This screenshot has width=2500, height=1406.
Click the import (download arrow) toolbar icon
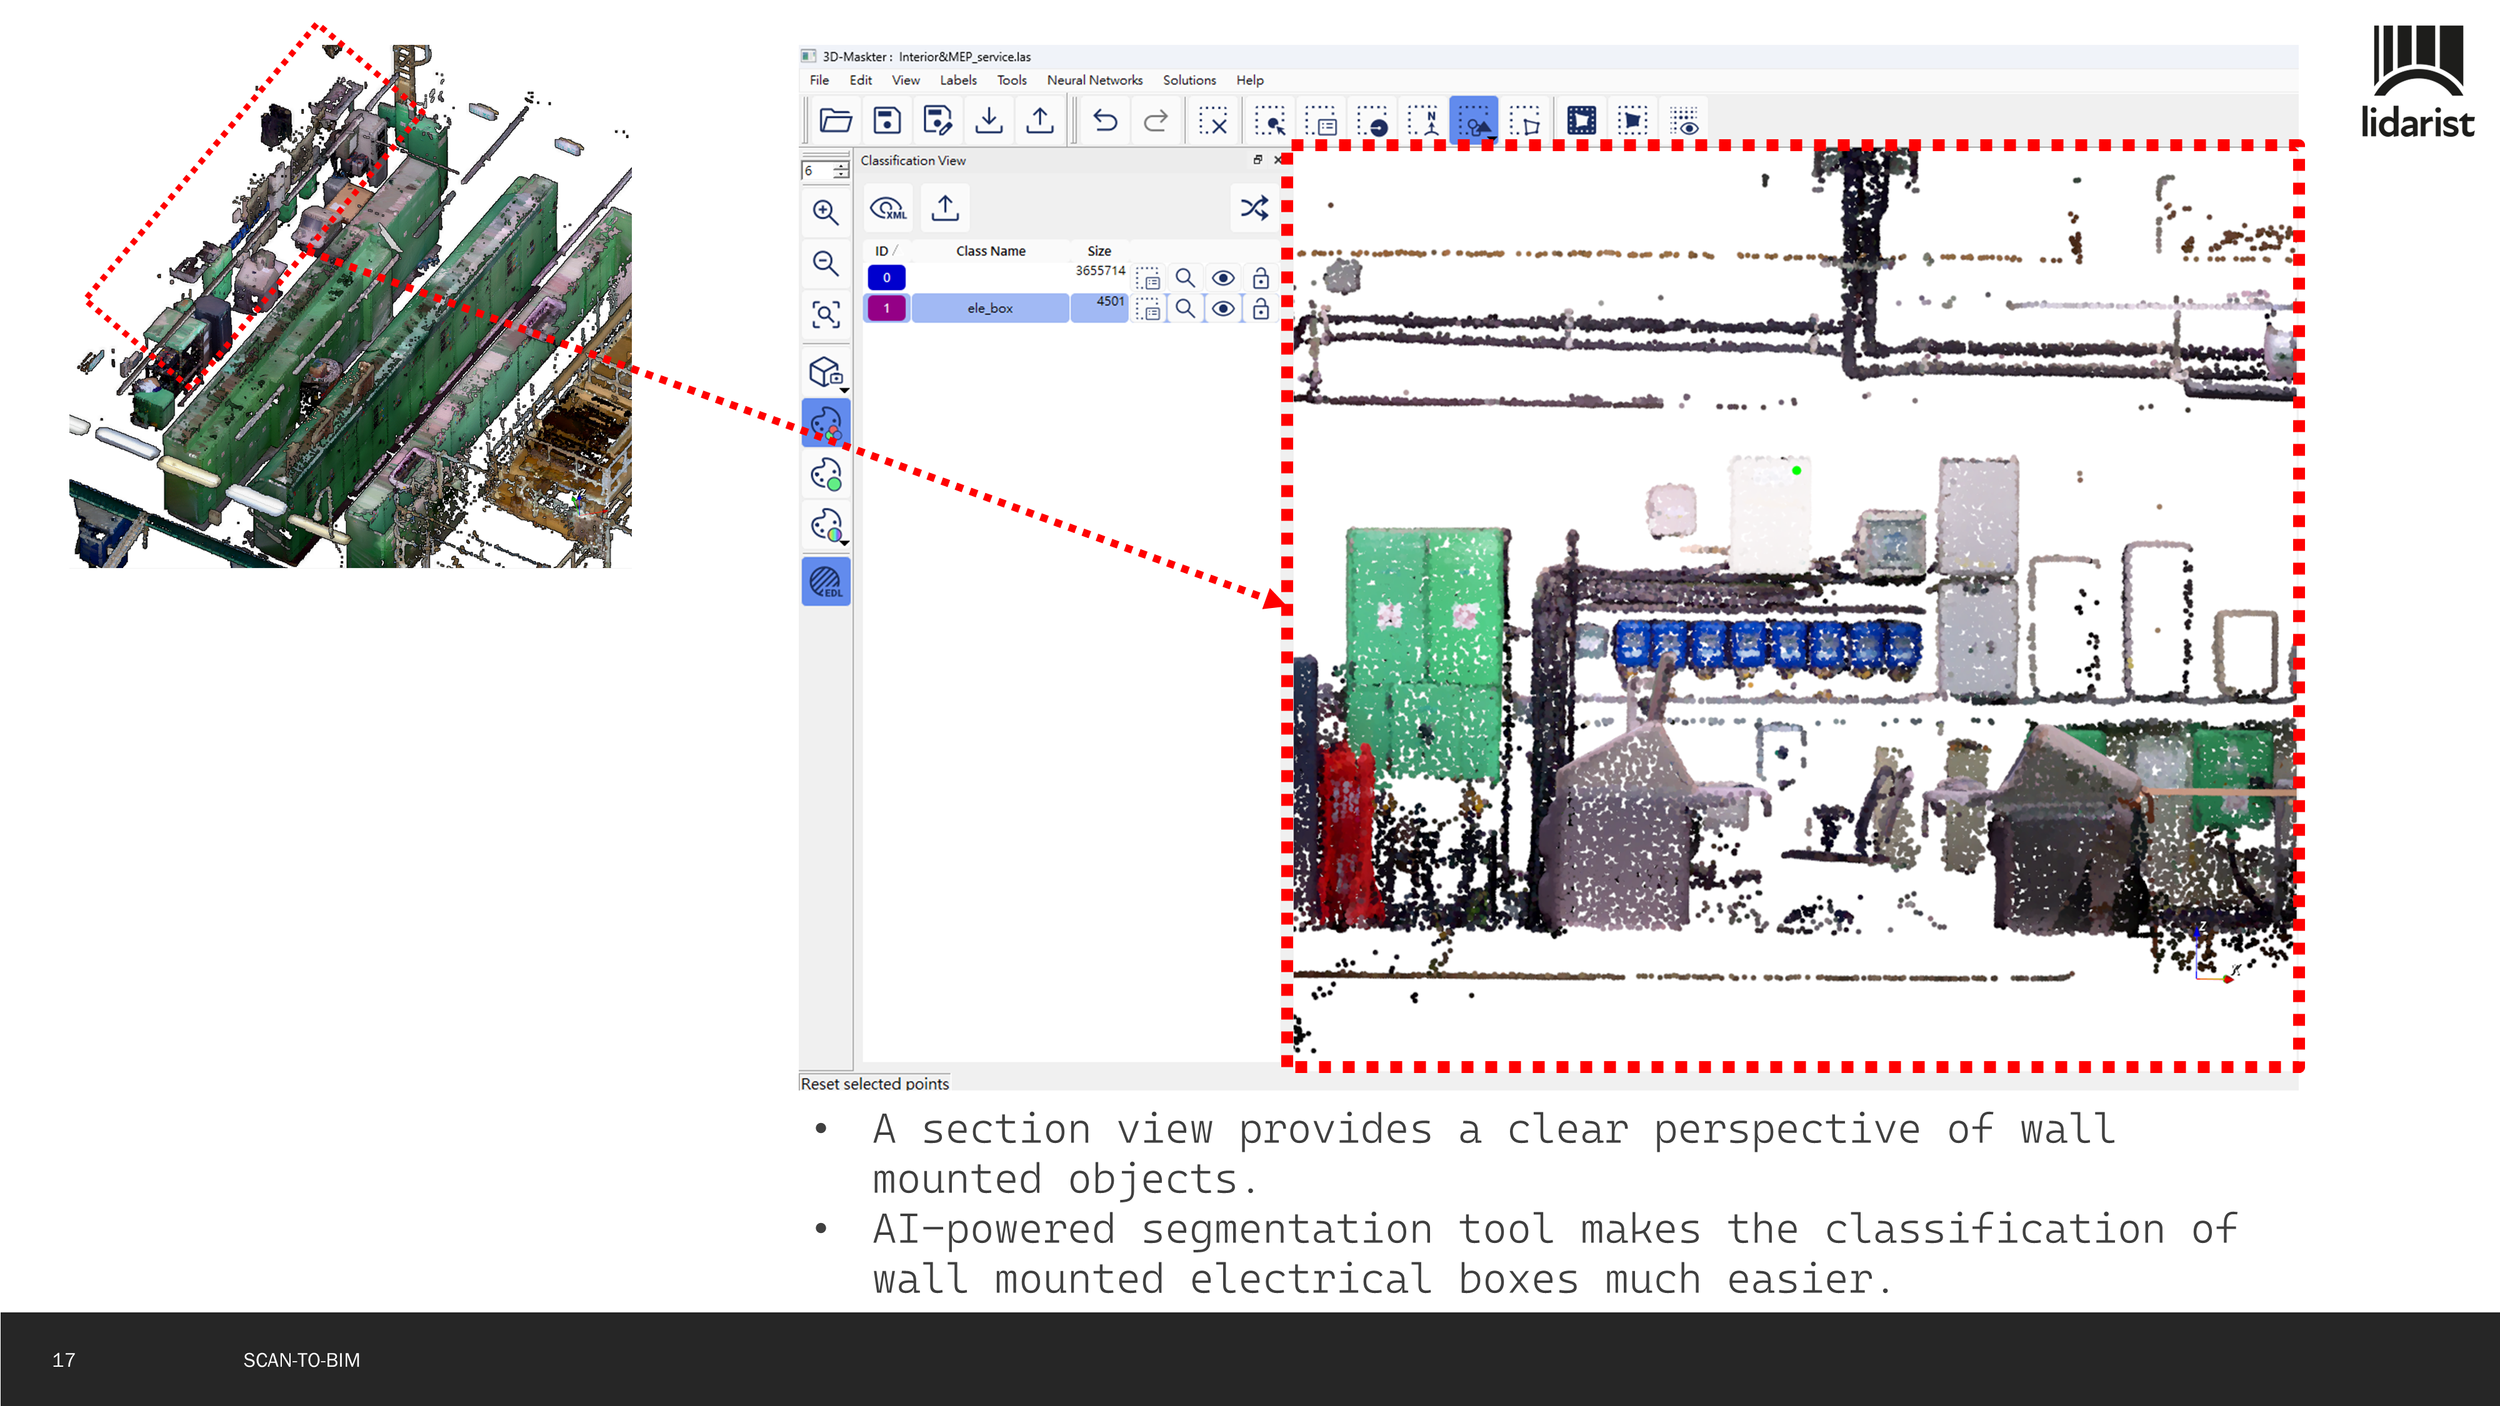pyautogui.click(x=989, y=121)
